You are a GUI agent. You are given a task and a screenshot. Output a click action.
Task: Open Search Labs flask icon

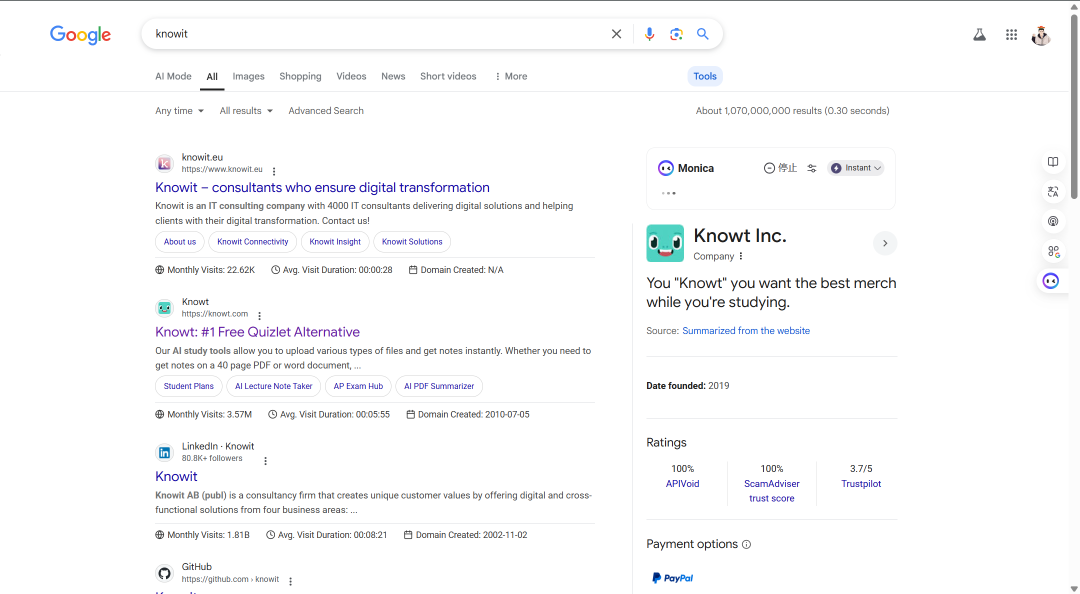pos(979,34)
